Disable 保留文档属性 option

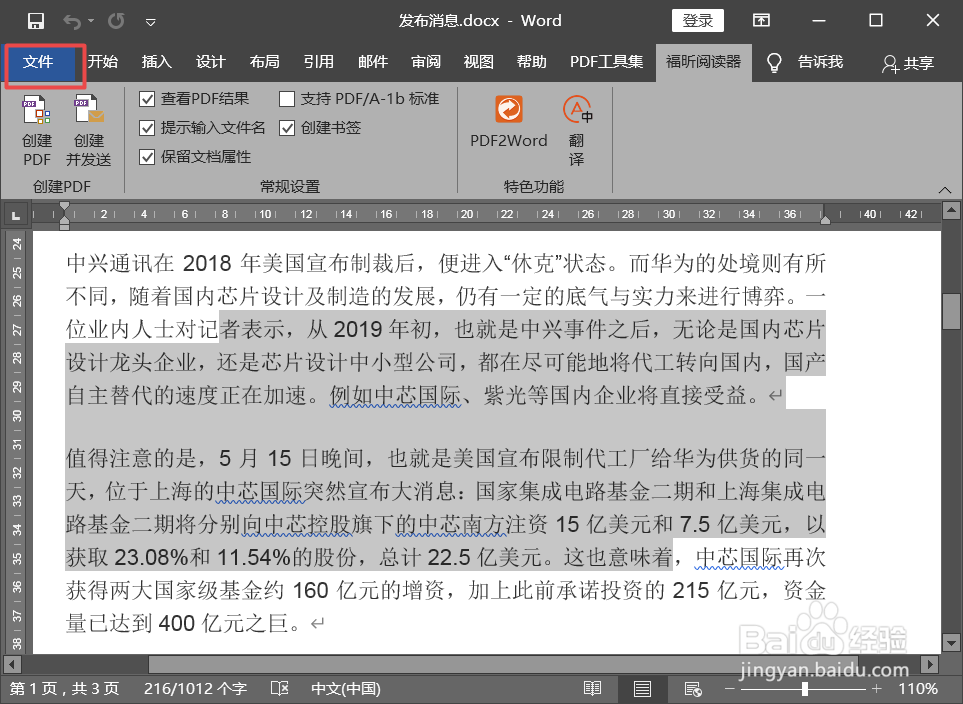click(145, 158)
